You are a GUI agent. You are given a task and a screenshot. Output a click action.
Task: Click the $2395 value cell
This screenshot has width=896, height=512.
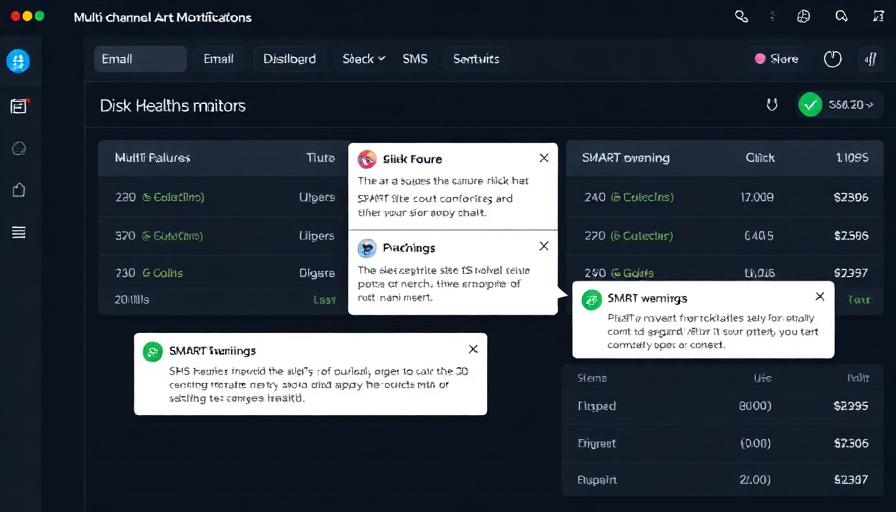[851, 406]
